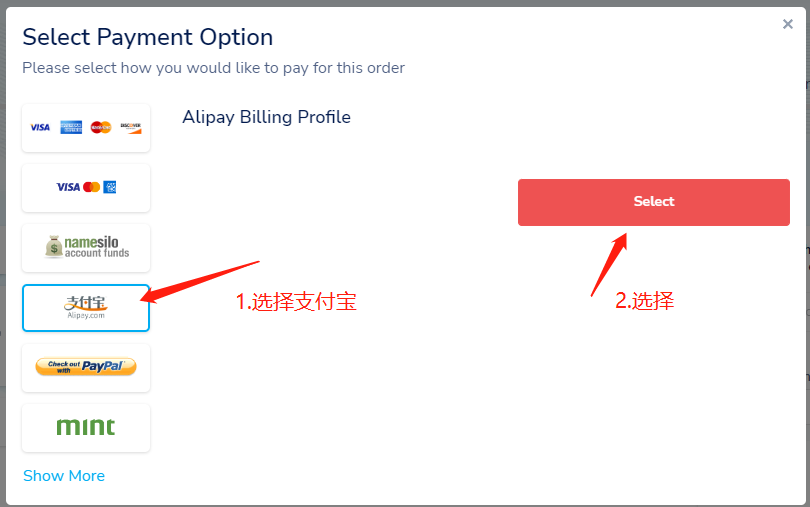Pick NameSilo account funds payment option
Viewport: 810px width, 507px height.
point(86,248)
